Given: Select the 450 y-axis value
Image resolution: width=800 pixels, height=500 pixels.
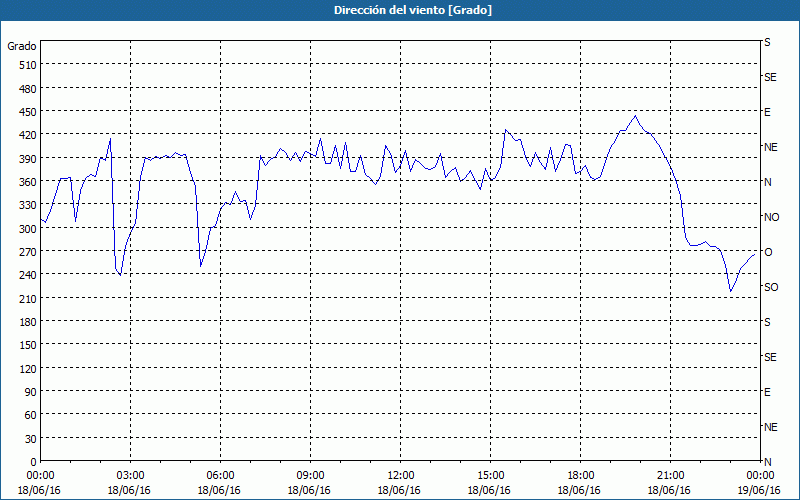Looking at the screenshot, I should [x=29, y=112].
